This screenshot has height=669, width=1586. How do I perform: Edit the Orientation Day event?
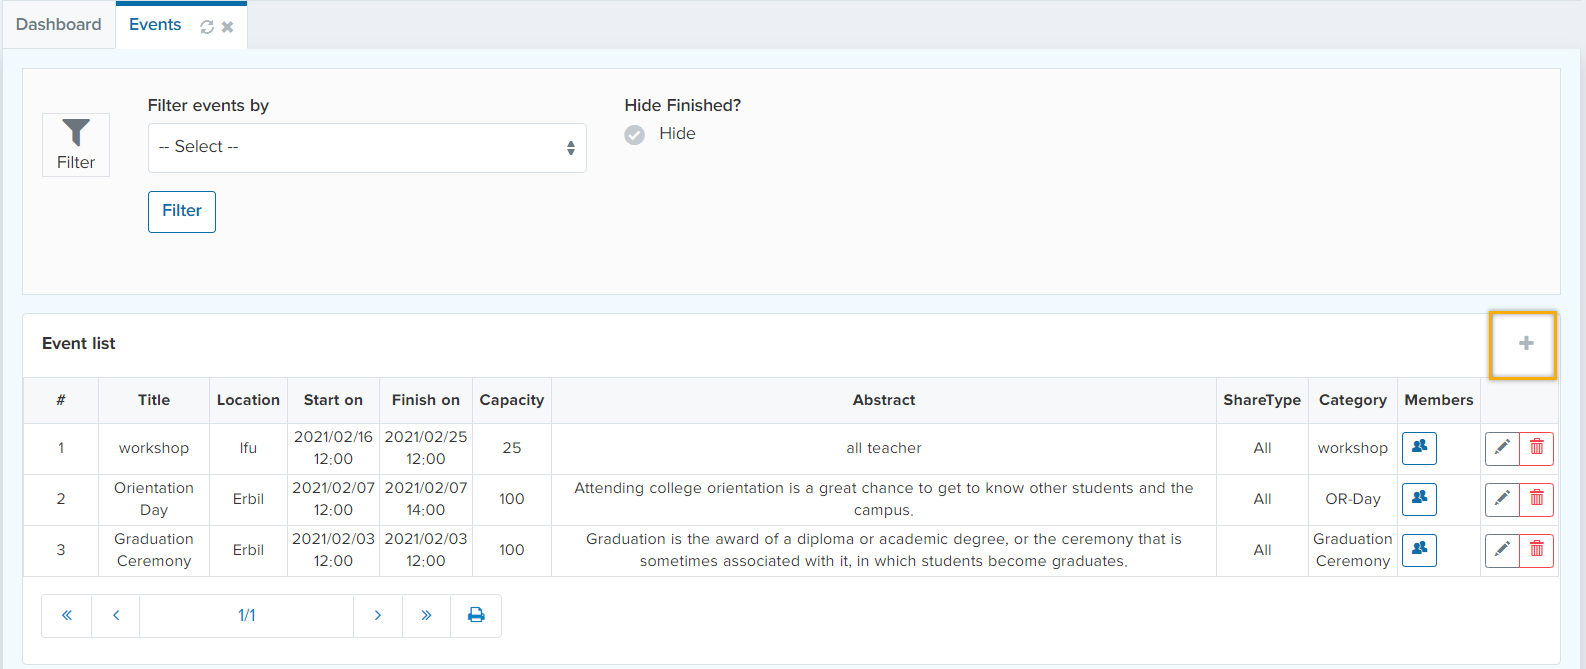pyautogui.click(x=1502, y=499)
